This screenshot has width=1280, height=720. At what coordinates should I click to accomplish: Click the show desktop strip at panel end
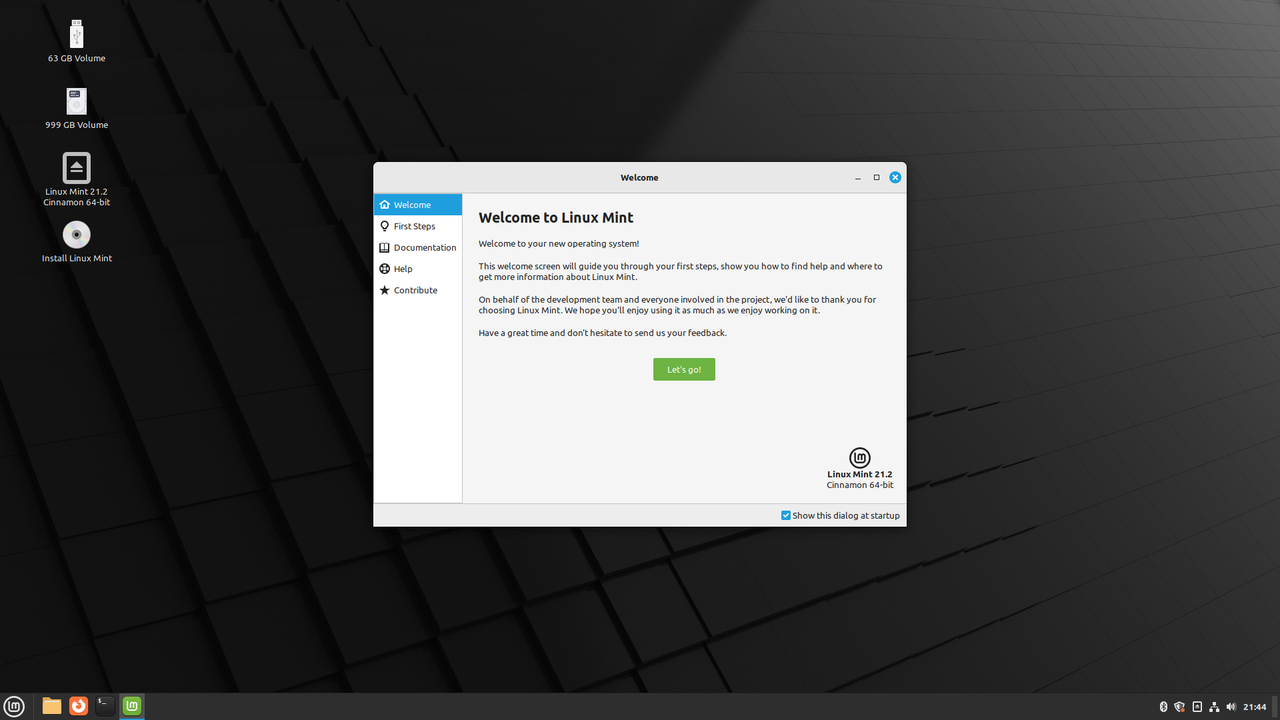click(x=1276, y=706)
